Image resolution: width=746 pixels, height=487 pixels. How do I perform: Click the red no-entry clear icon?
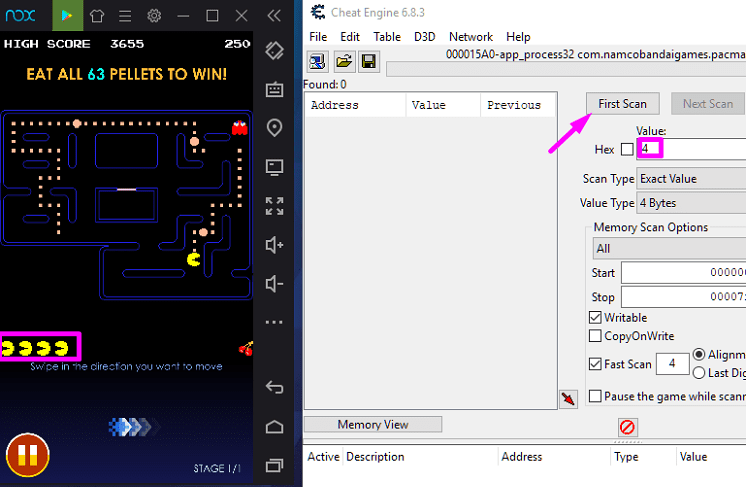click(628, 427)
